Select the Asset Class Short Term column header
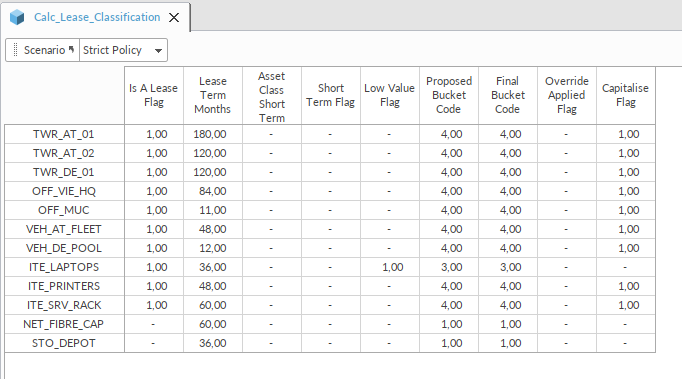The height and width of the screenshot is (379, 682). pyautogui.click(x=272, y=95)
